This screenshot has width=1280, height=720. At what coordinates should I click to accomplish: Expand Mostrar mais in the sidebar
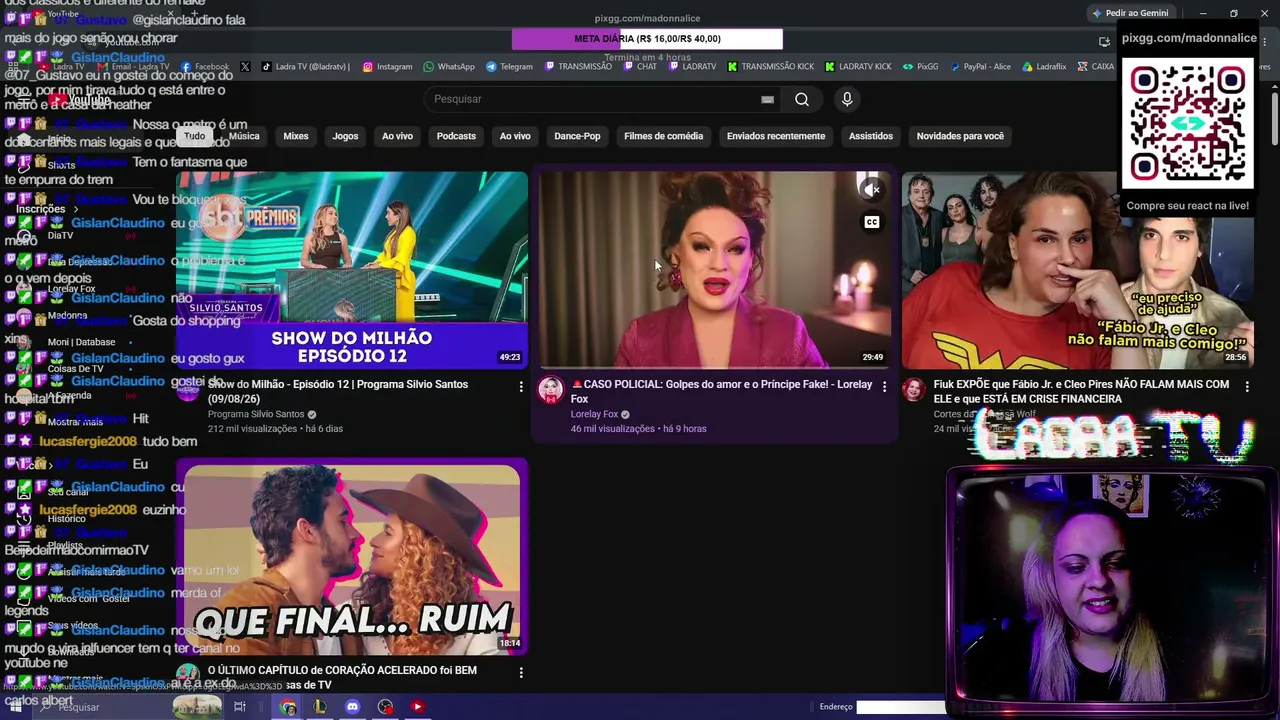click(x=75, y=422)
